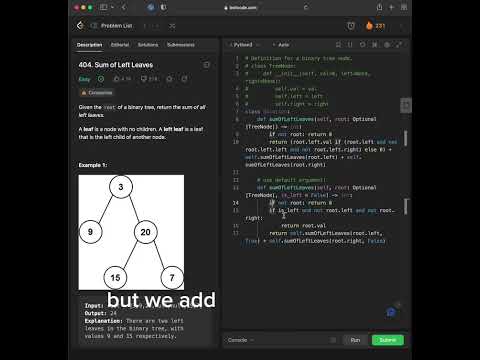
Task: Click the keyboard icon beside the Run button
Action: click(333, 340)
